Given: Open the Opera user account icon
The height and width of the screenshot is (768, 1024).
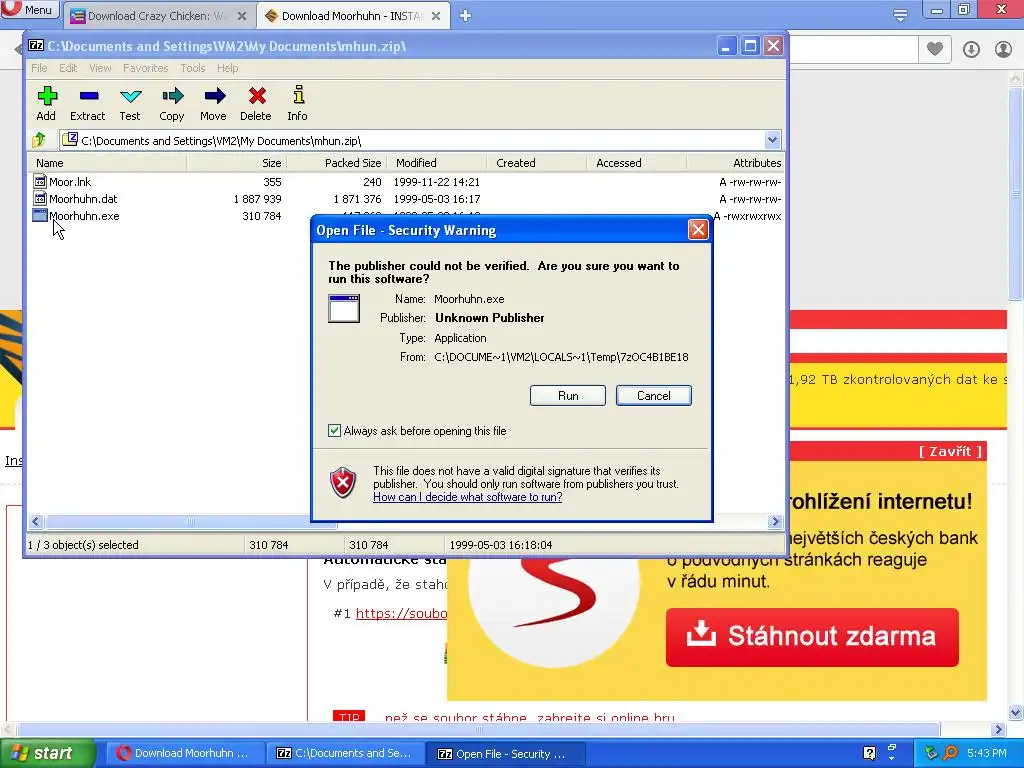Looking at the screenshot, I should [x=1003, y=49].
